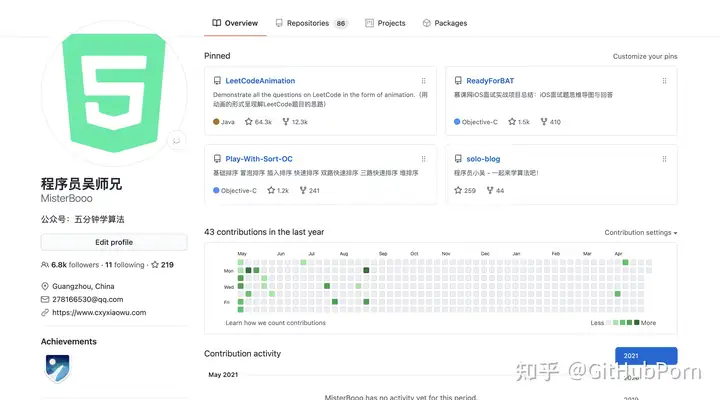Click the project board icon beside Projects
The height and width of the screenshot is (400, 720).
point(369,23)
